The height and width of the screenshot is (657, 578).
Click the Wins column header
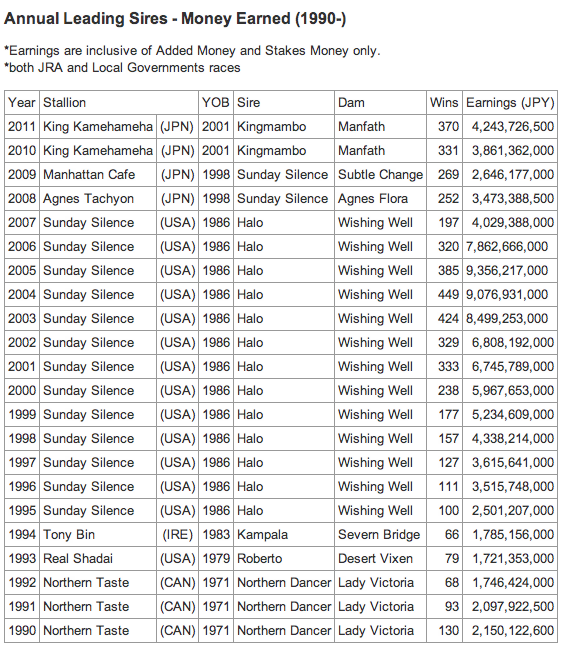point(444,103)
